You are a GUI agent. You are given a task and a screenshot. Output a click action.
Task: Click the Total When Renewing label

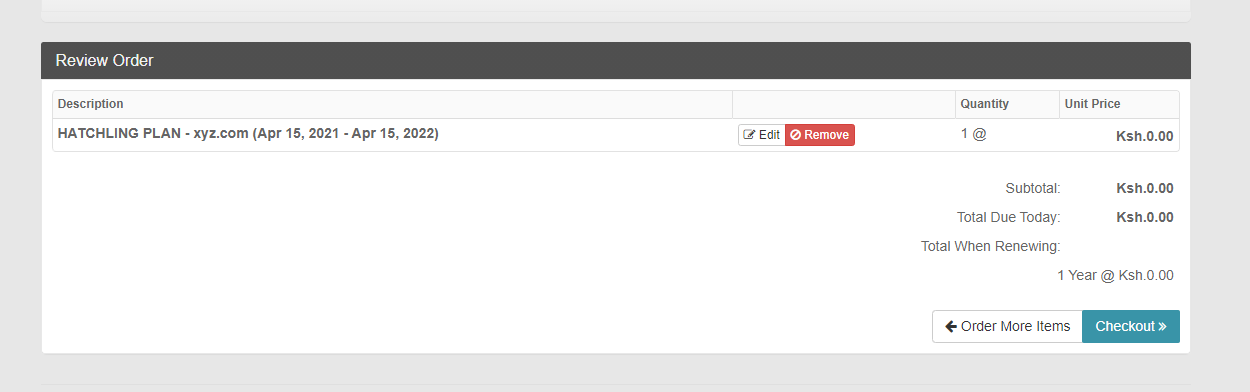point(991,246)
